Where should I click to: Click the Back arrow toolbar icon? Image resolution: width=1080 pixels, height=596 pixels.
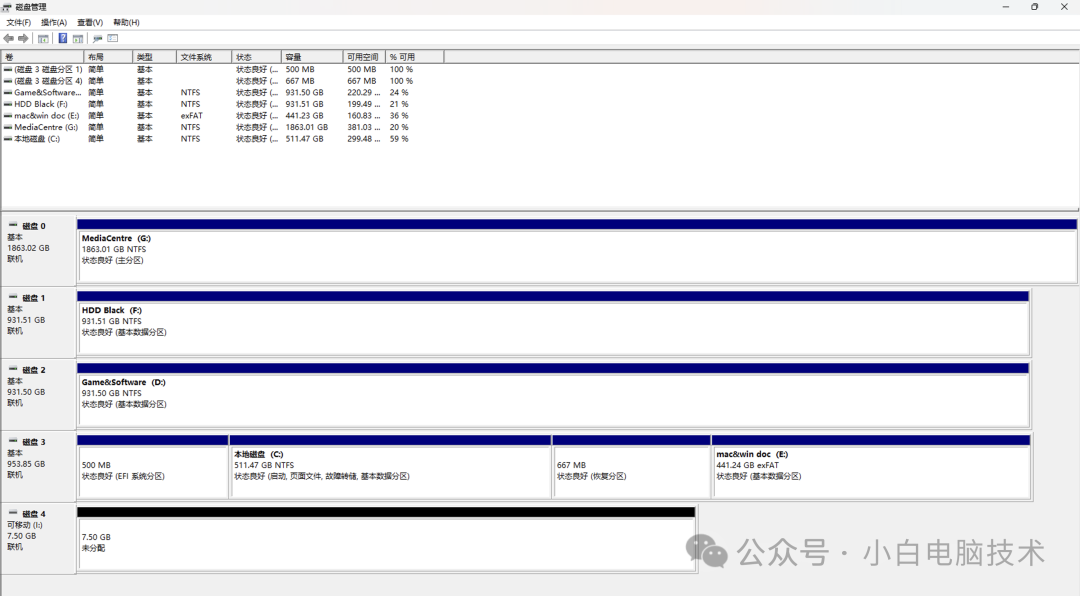pos(8,39)
